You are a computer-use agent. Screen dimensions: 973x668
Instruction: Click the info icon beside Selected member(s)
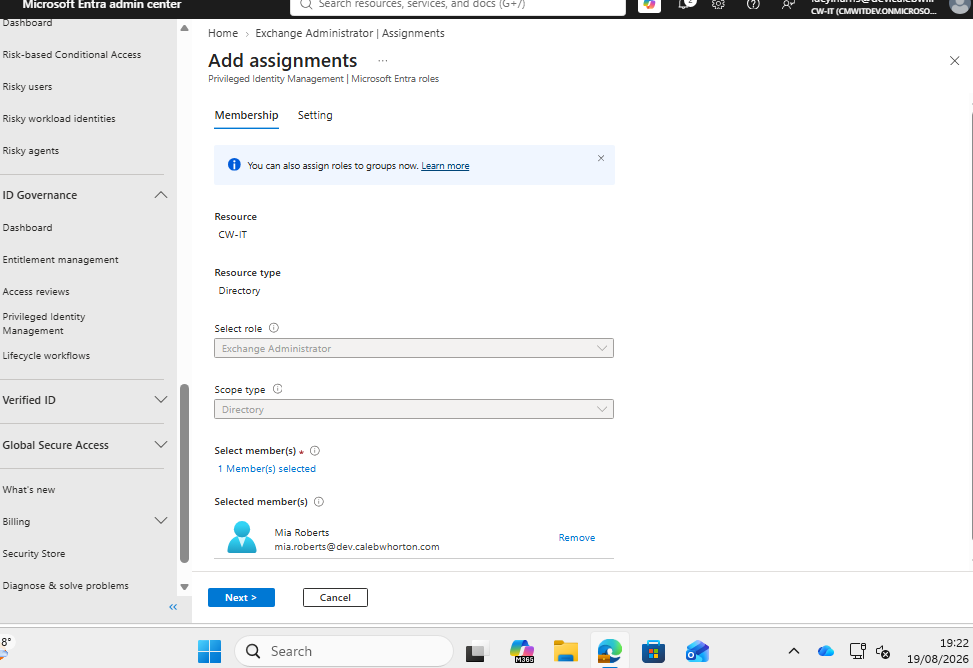tap(319, 502)
